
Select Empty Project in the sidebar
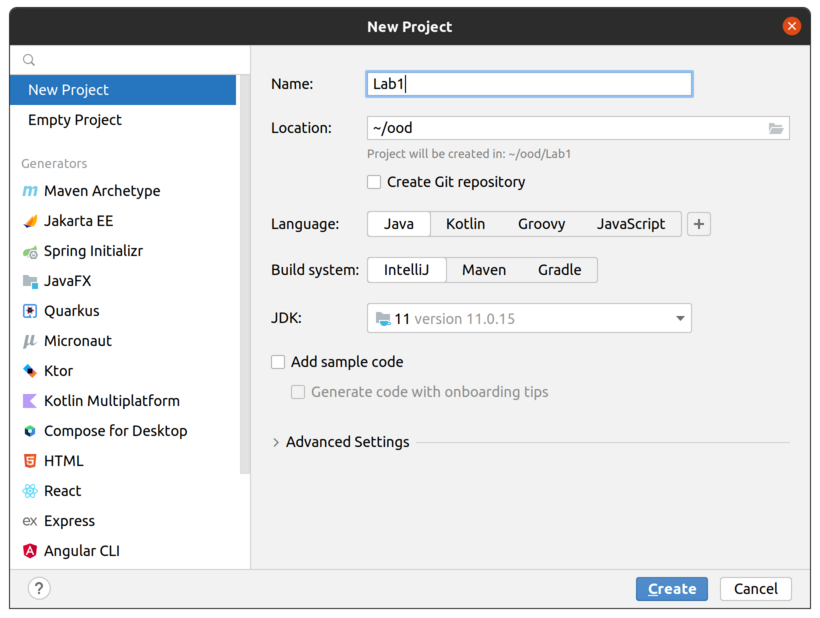[x=75, y=120]
